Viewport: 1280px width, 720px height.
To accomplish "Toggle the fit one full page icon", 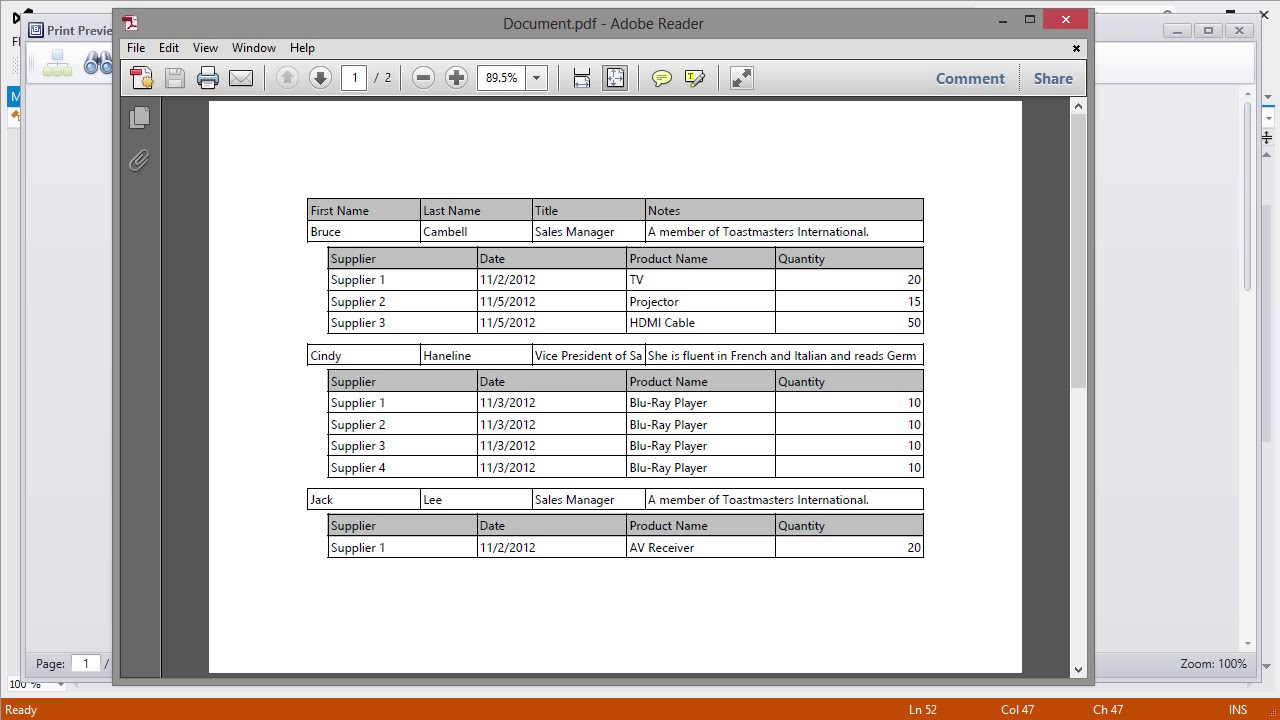I will pyautogui.click(x=615, y=78).
